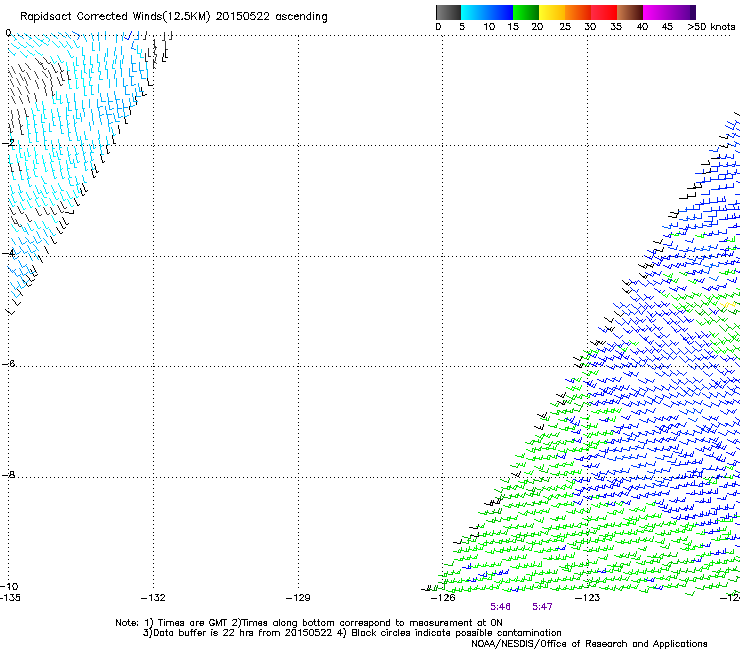740x650 pixels.
Task: Click the '-10' latitude axis label
Action: pyautogui.click(x=9, y=587)
